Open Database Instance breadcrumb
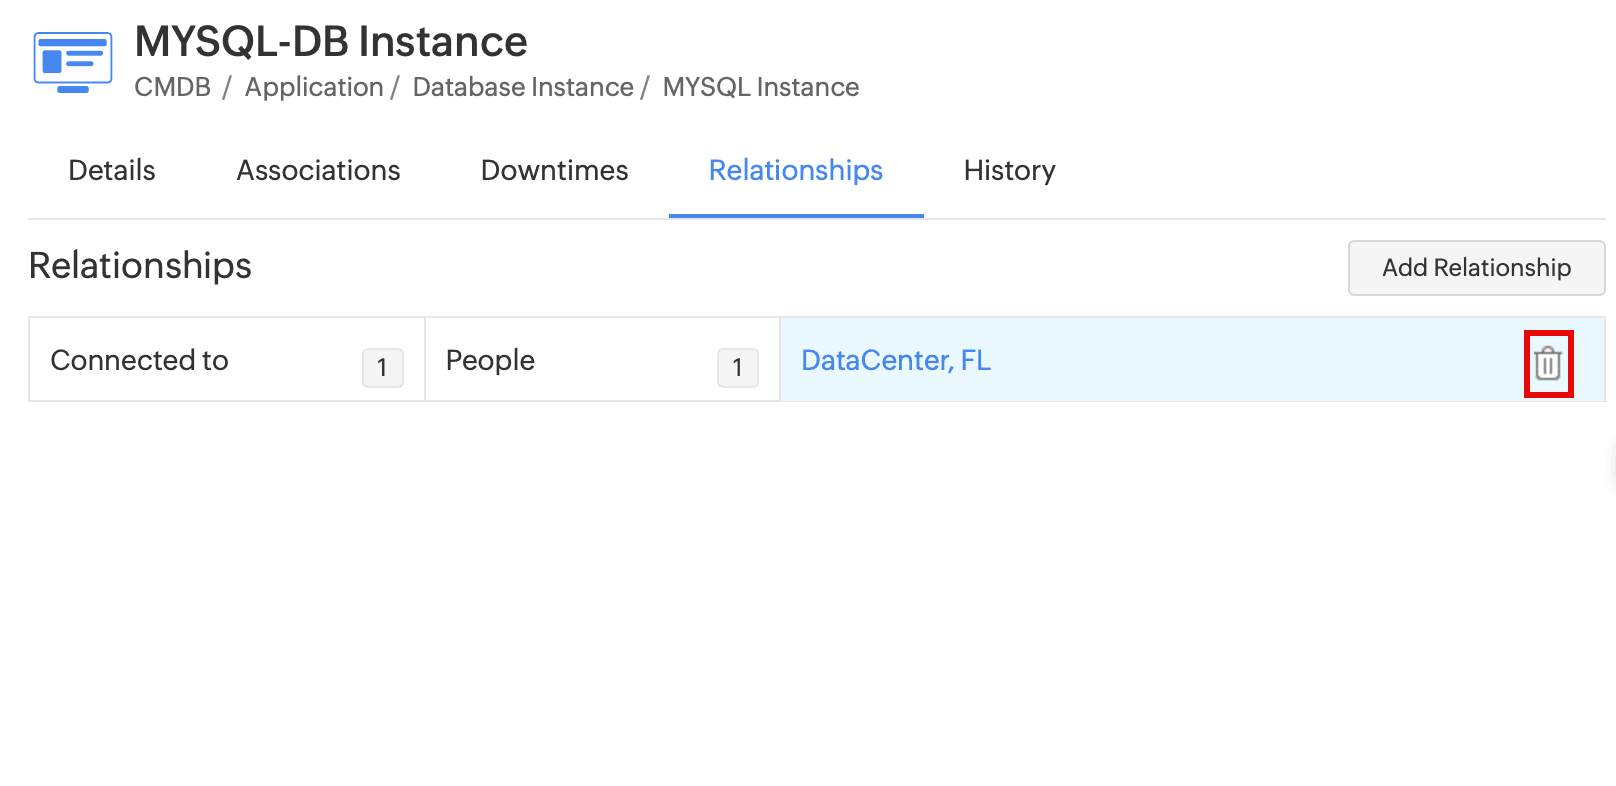This screenshot has height=786, width=1616. pos(523,88)
